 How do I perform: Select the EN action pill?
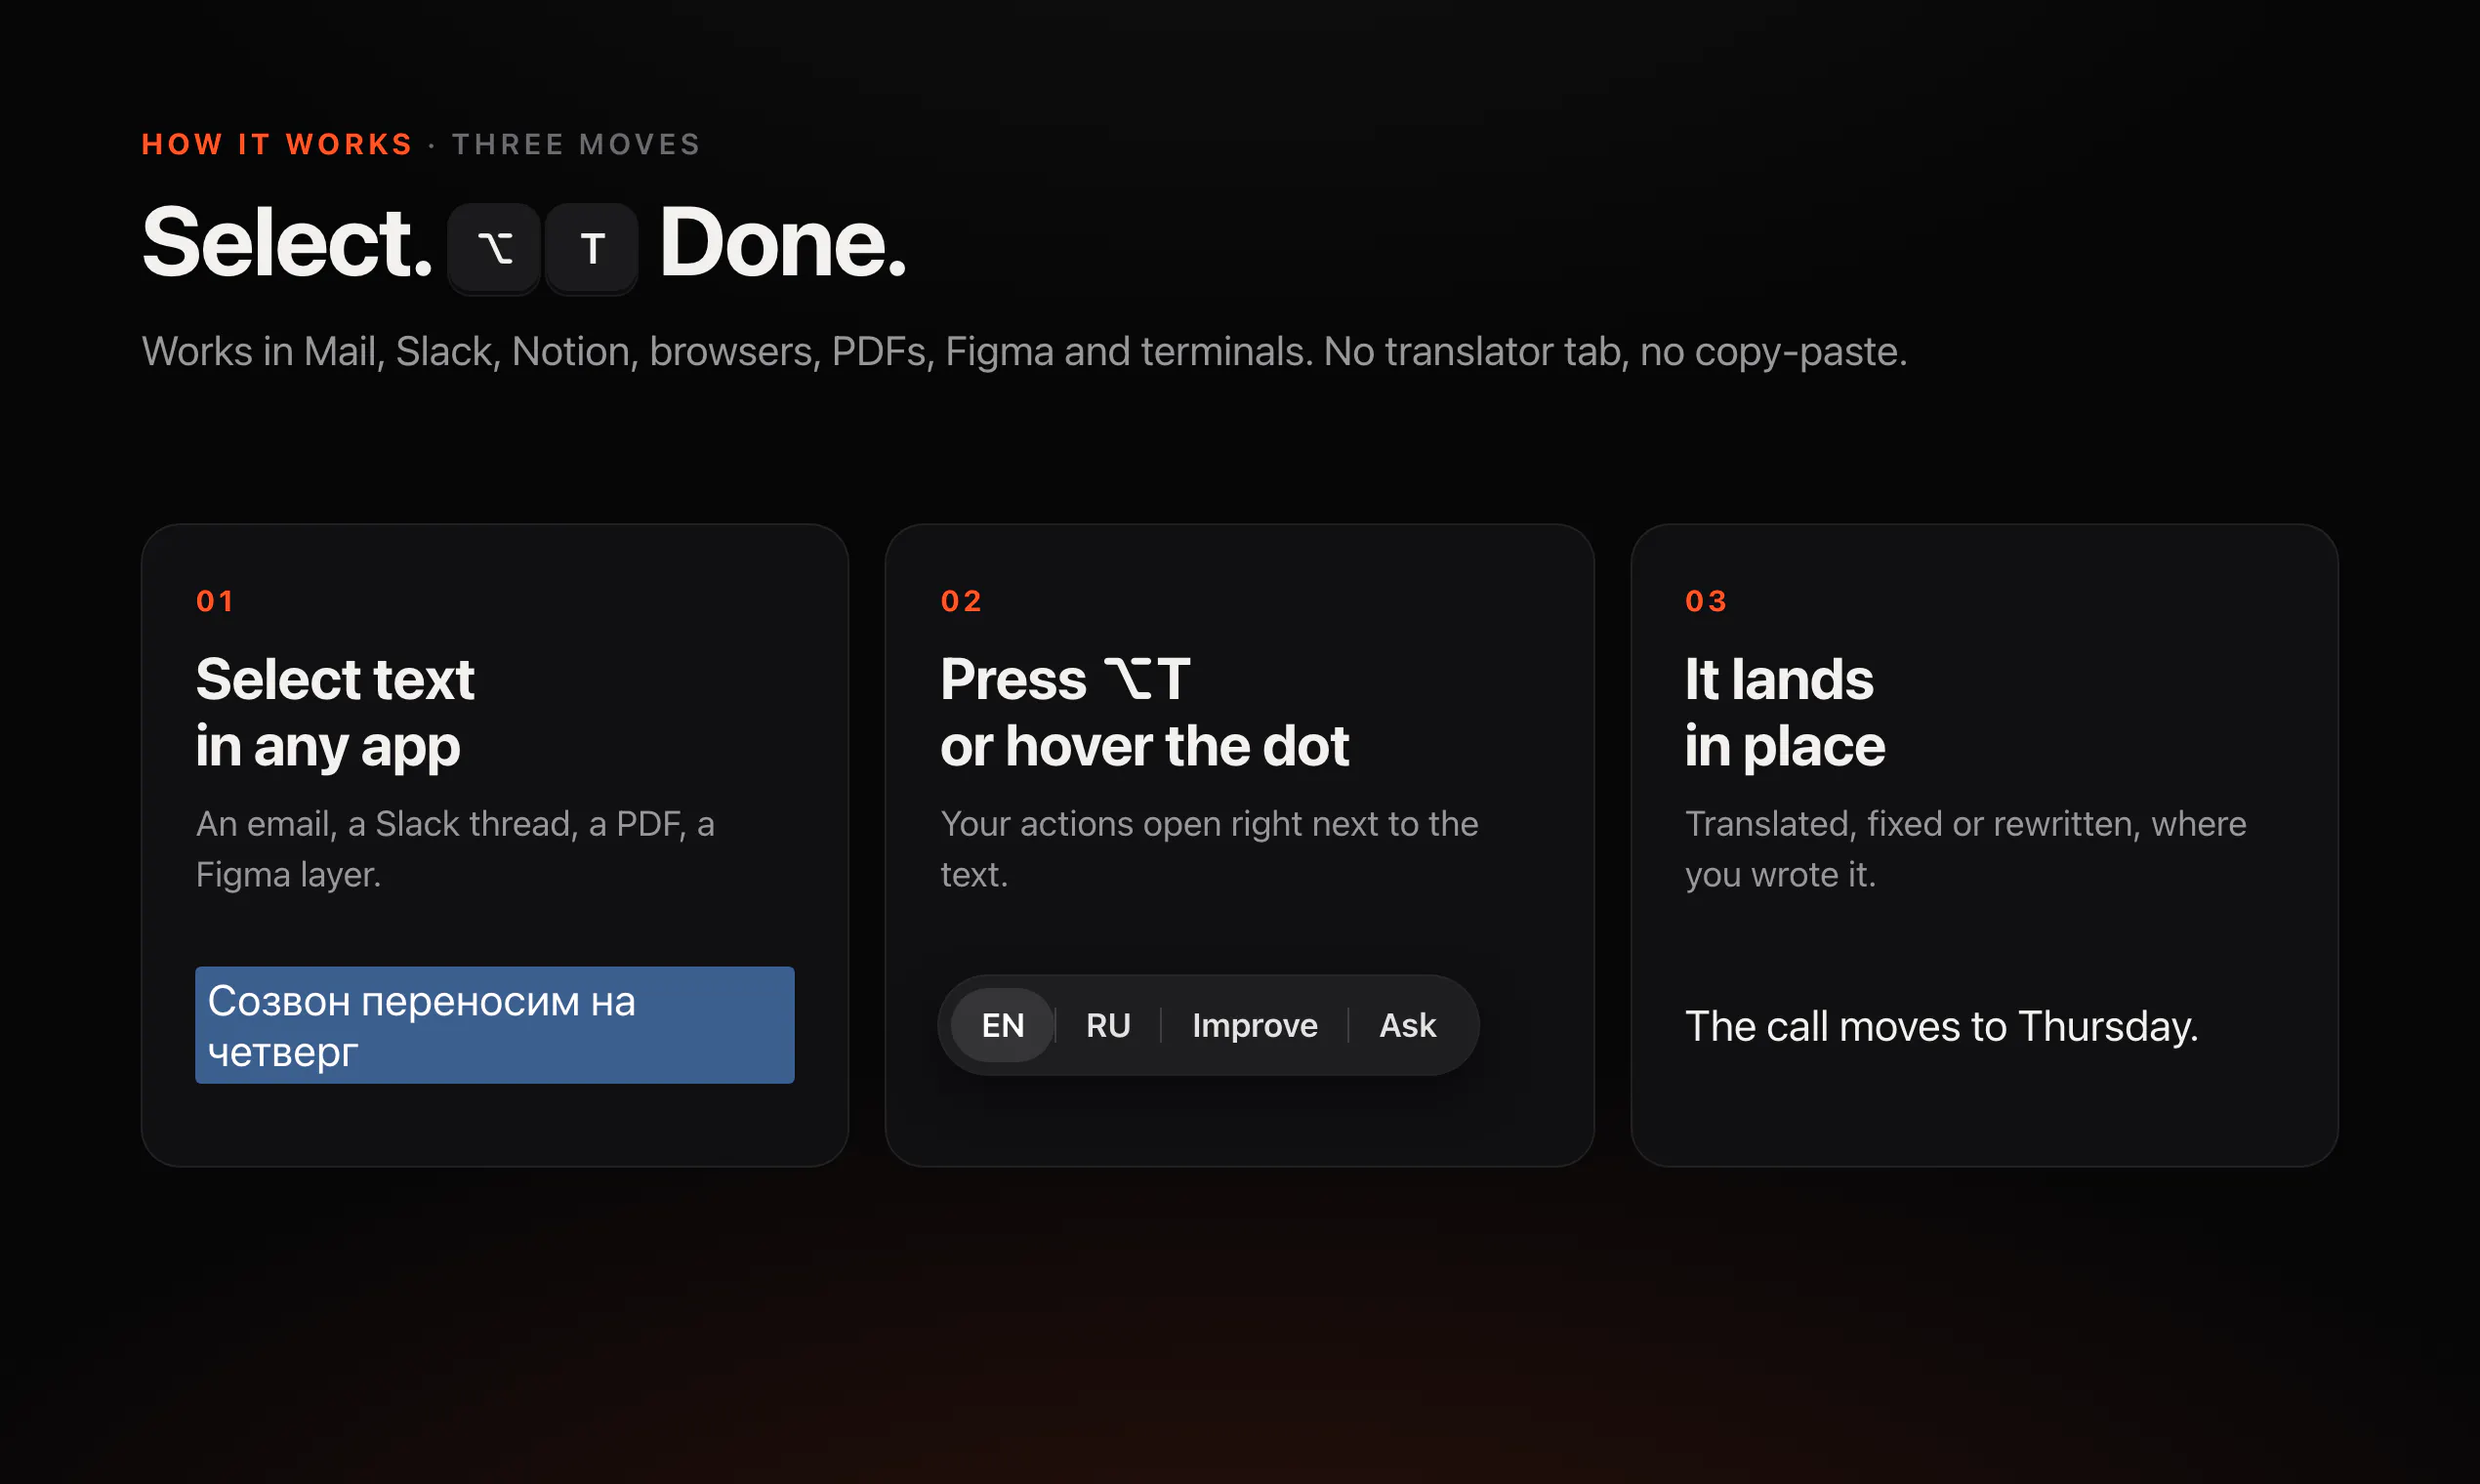tap(1002, 1025)
